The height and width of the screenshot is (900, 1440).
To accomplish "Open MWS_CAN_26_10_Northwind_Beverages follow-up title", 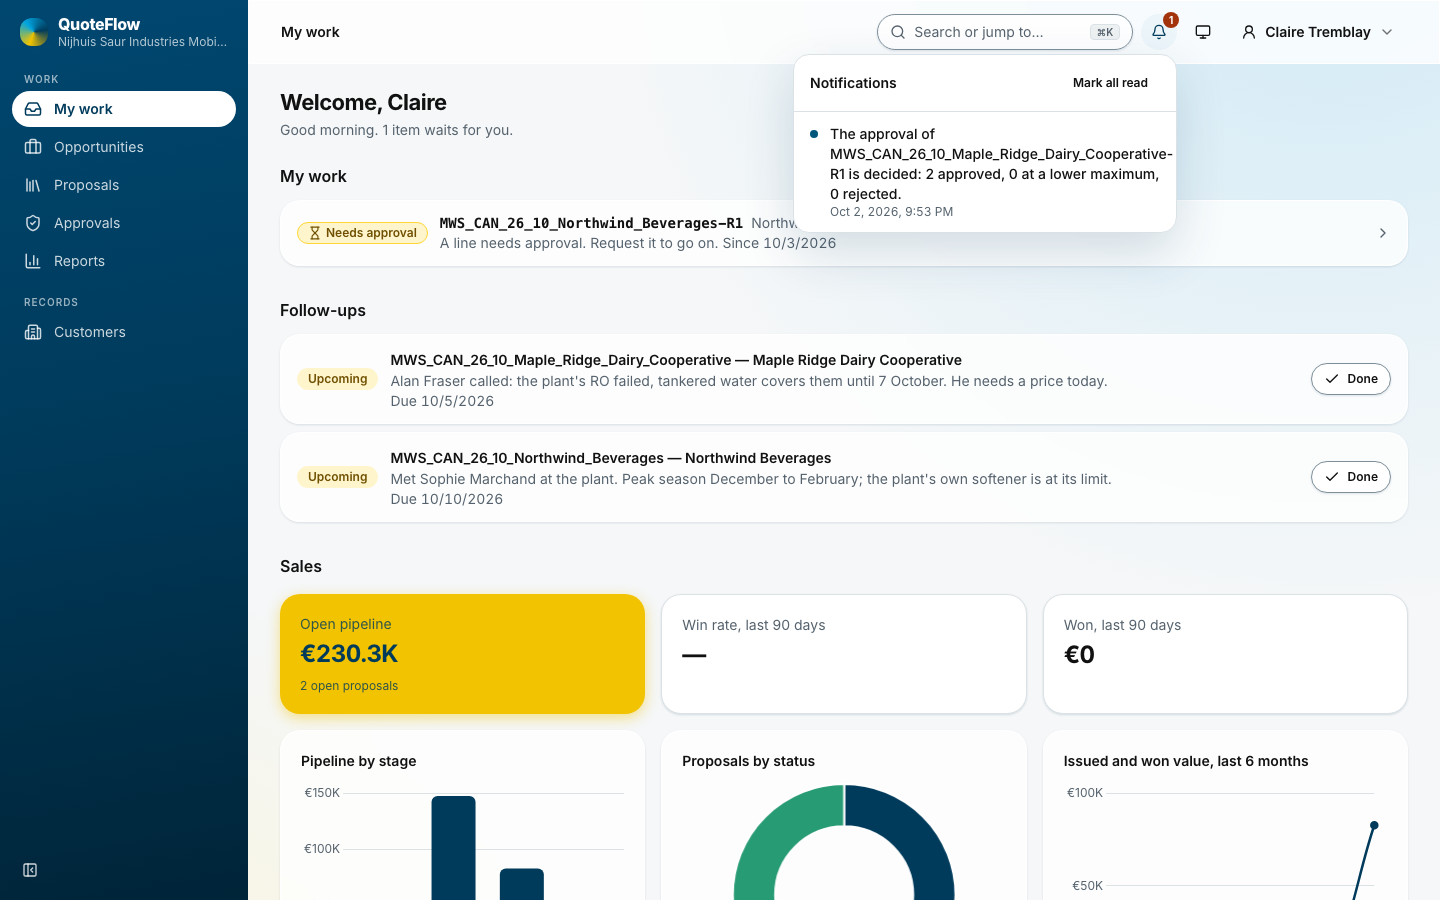I will 611,458.
